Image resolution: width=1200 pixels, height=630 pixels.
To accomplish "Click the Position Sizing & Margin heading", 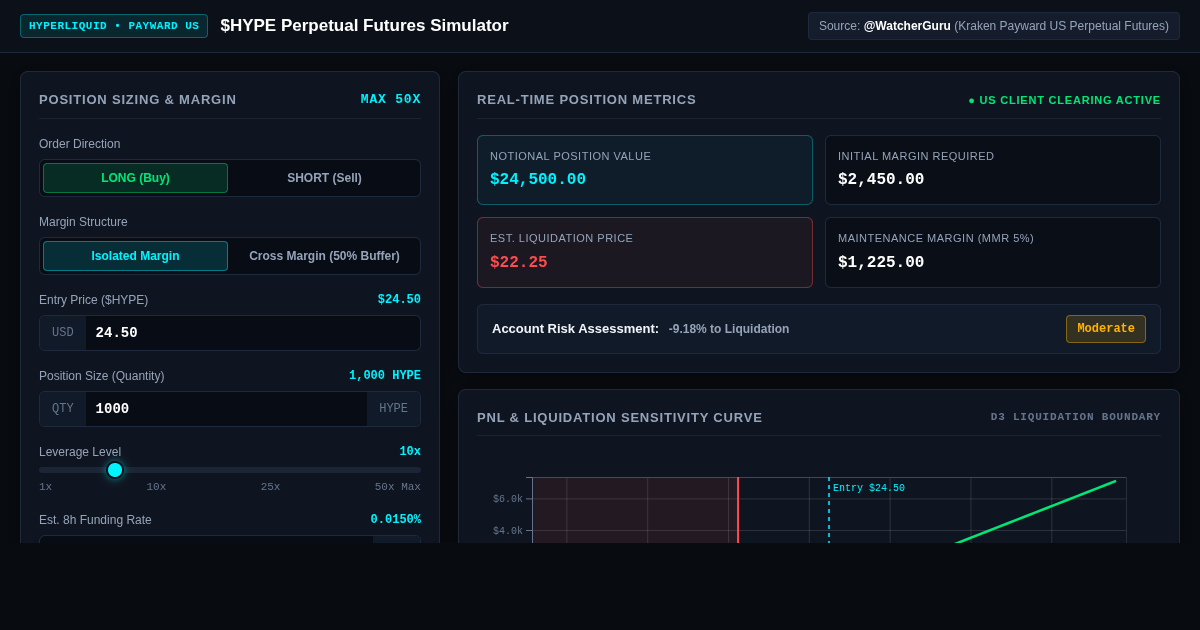I will (138, 100).
